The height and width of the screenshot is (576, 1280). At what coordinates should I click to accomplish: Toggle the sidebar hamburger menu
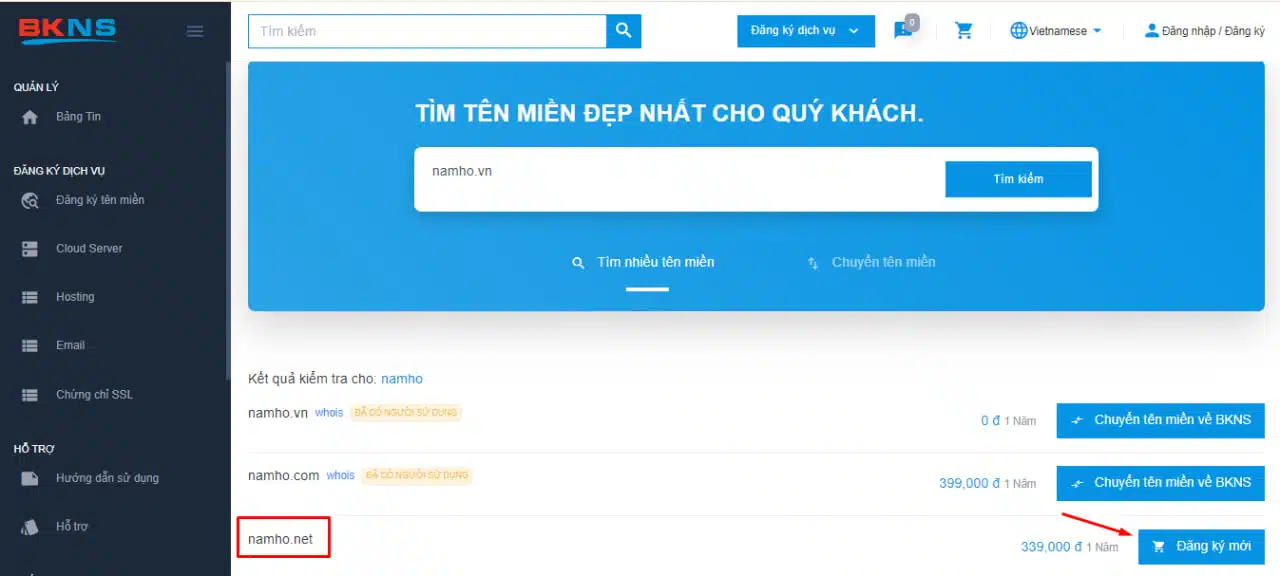[195, 31]
